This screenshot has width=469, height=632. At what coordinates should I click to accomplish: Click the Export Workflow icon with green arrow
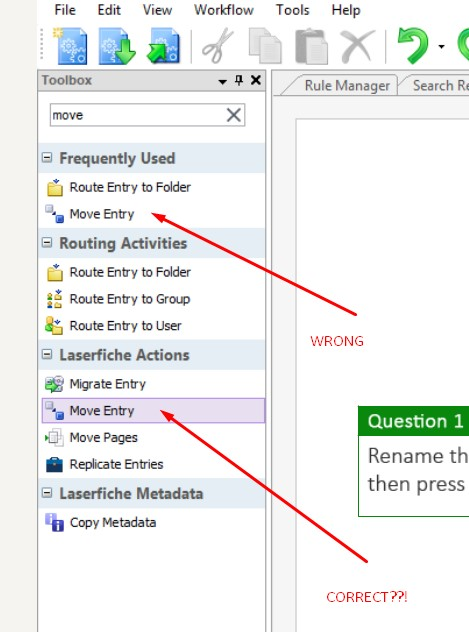(x=163, y=46)
